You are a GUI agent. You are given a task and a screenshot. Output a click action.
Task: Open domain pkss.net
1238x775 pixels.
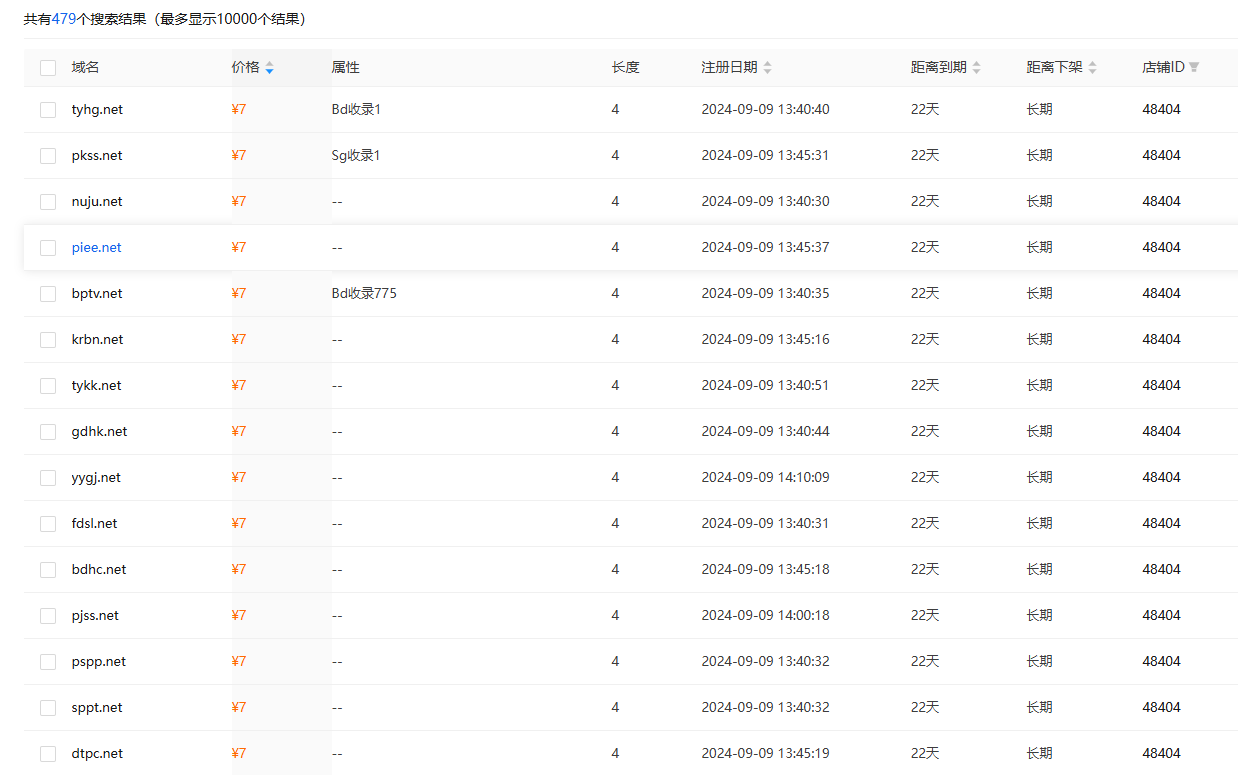[x=97, y=156]
